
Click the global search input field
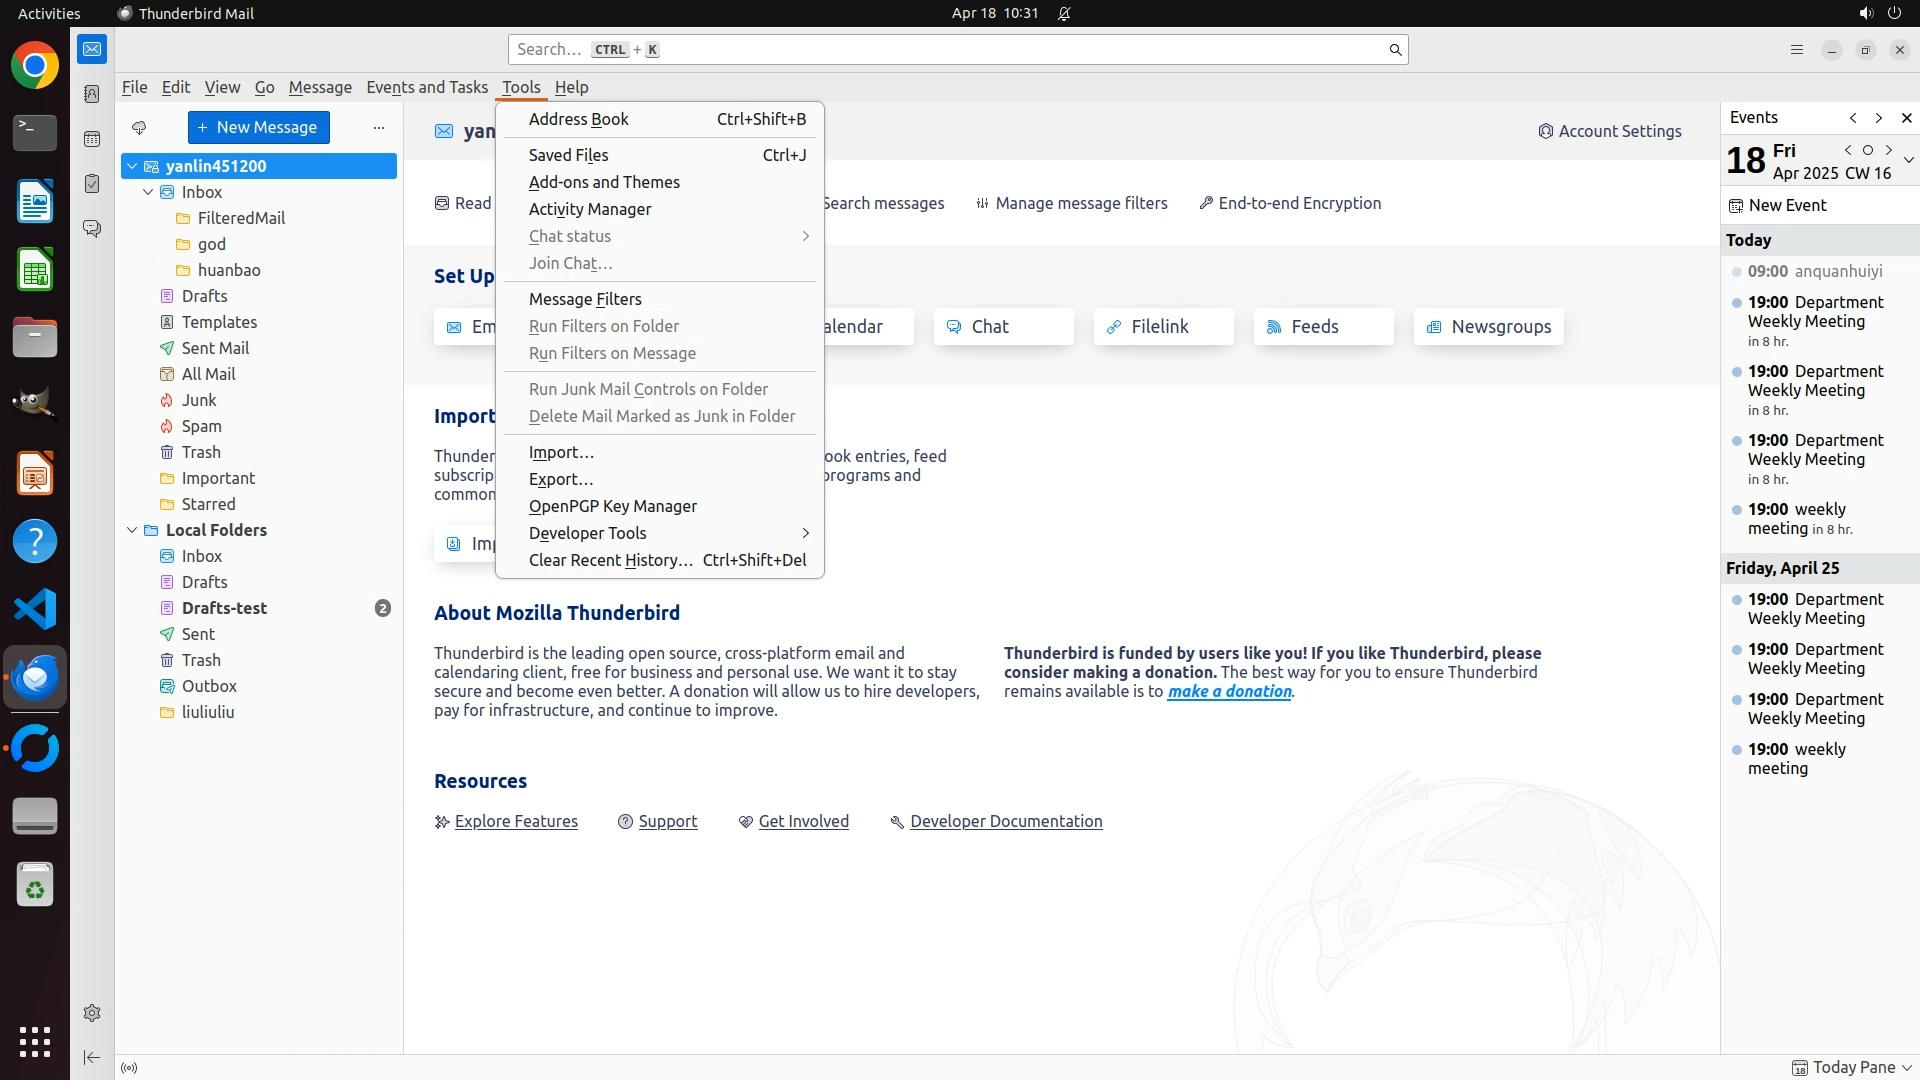pyautogui.click(x=950, y=49)
